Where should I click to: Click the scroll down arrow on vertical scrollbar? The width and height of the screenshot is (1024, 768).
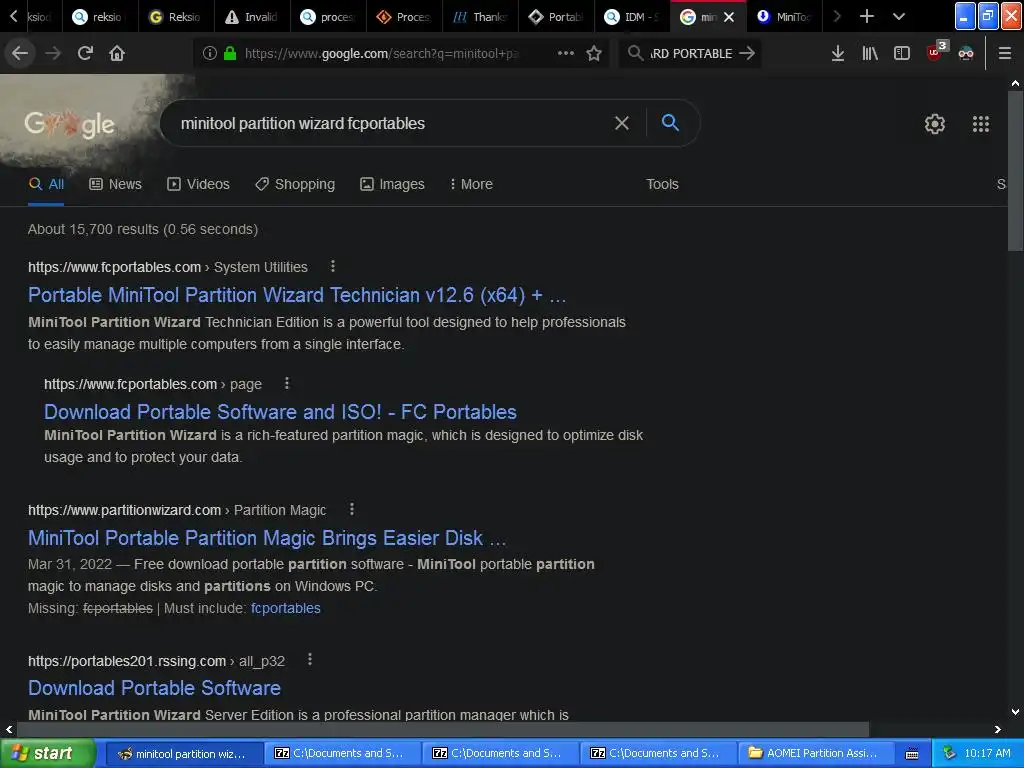1016,712
